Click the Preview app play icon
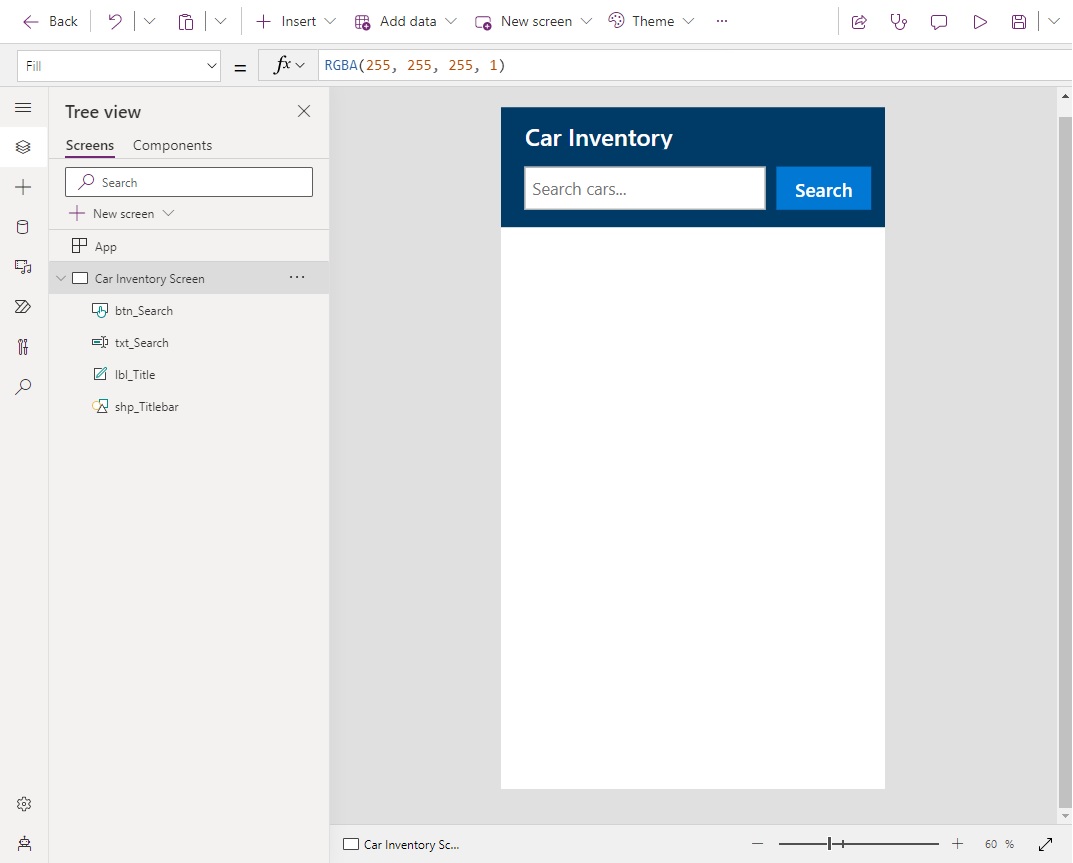Viewport: 1073px width, 863px height. click(x=979, y=22)
